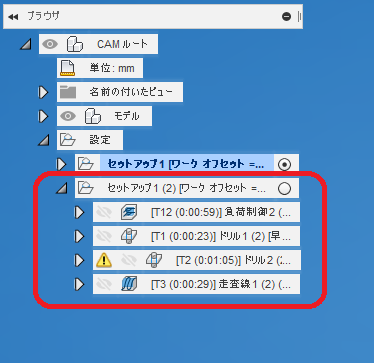Viewport: 374px width, 363px height.
Task: Select the 単位: mm entry
Action: pyautogui.click(x=112, y=68)
